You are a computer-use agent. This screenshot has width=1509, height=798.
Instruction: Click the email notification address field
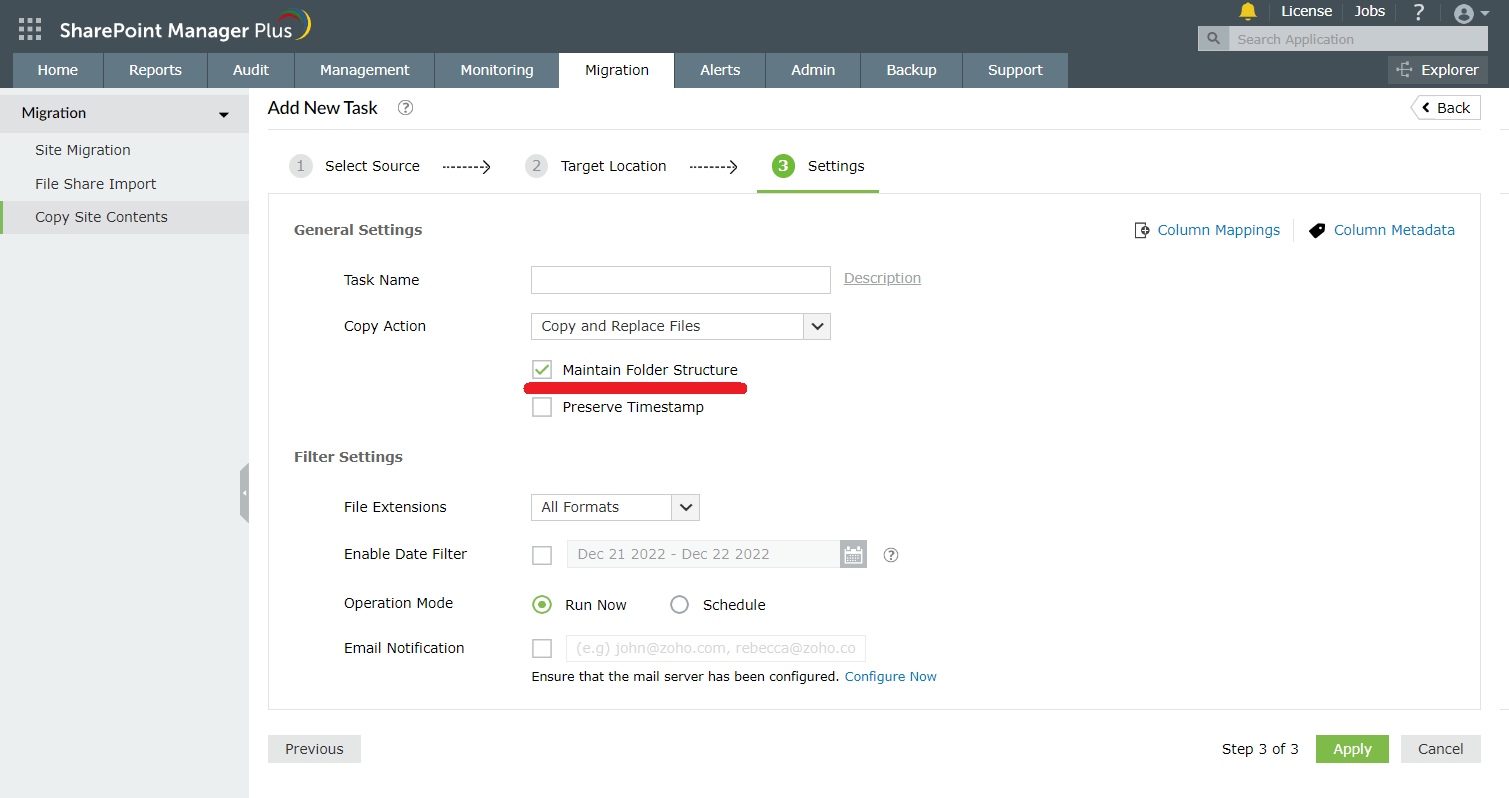pos(716,648)
